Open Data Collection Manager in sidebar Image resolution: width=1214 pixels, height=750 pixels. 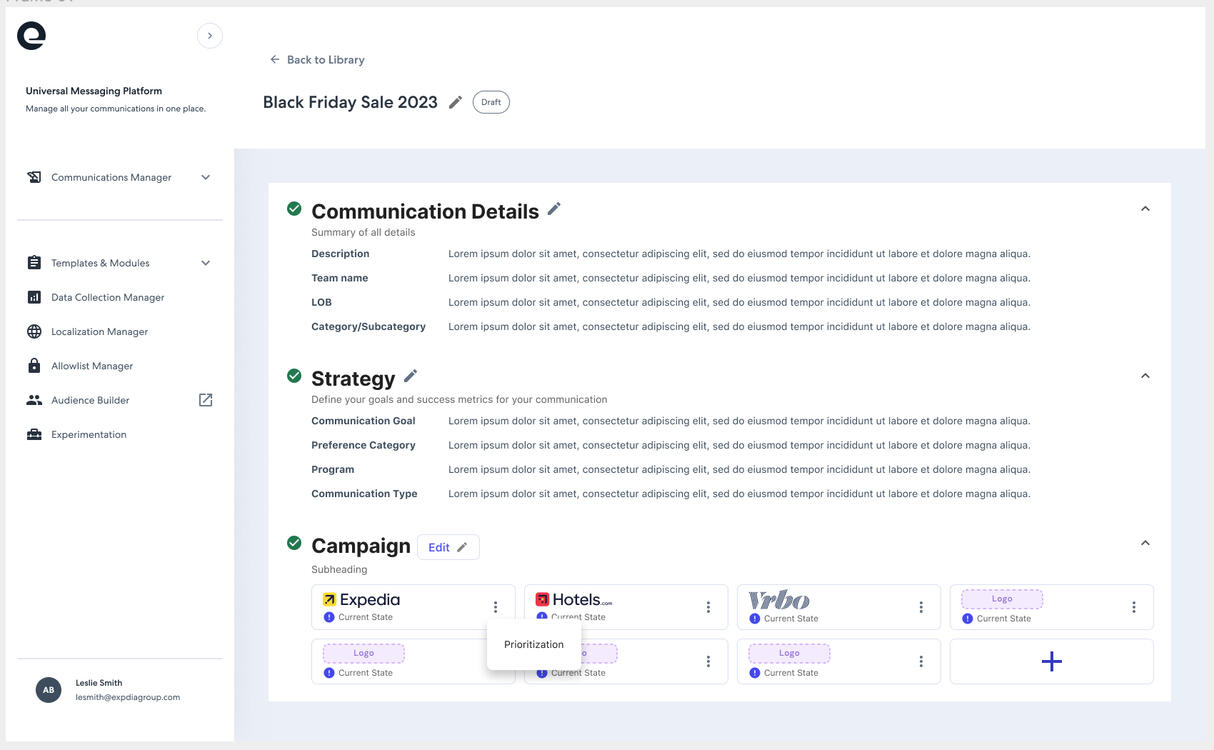[x=107, y=297]
